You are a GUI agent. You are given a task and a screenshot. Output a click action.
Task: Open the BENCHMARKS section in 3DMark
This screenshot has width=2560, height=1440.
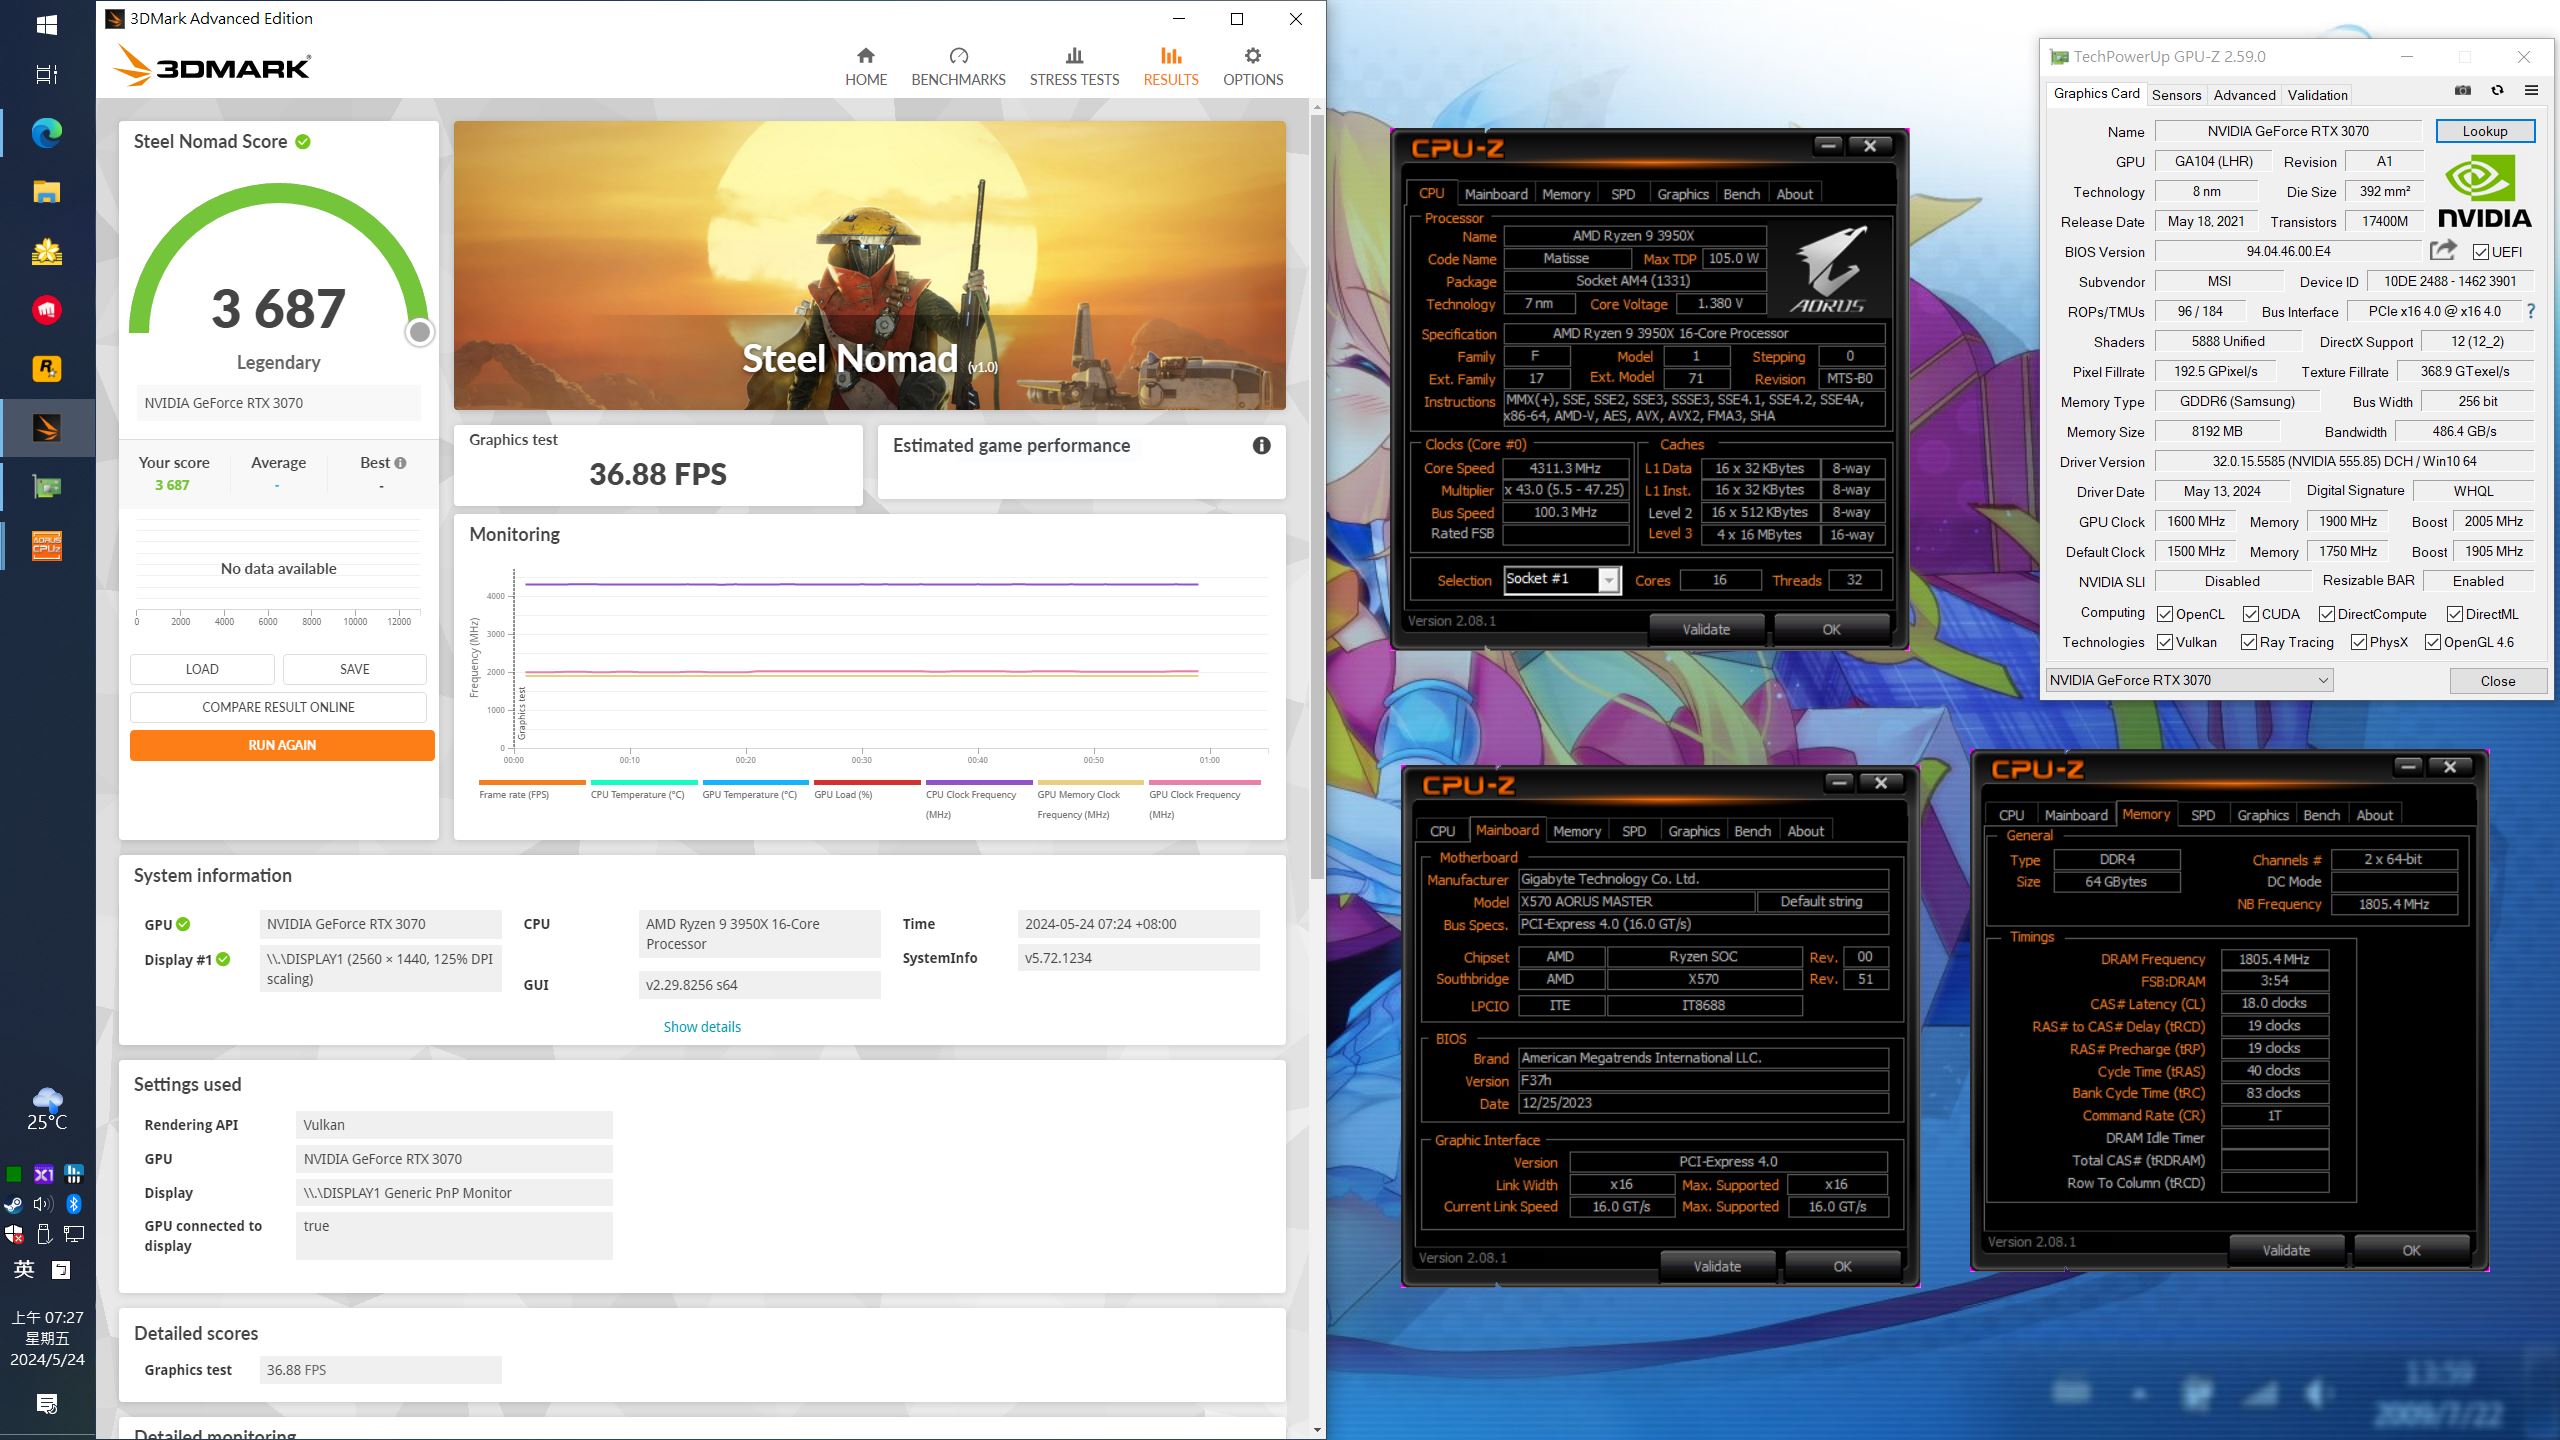(958, 67)
